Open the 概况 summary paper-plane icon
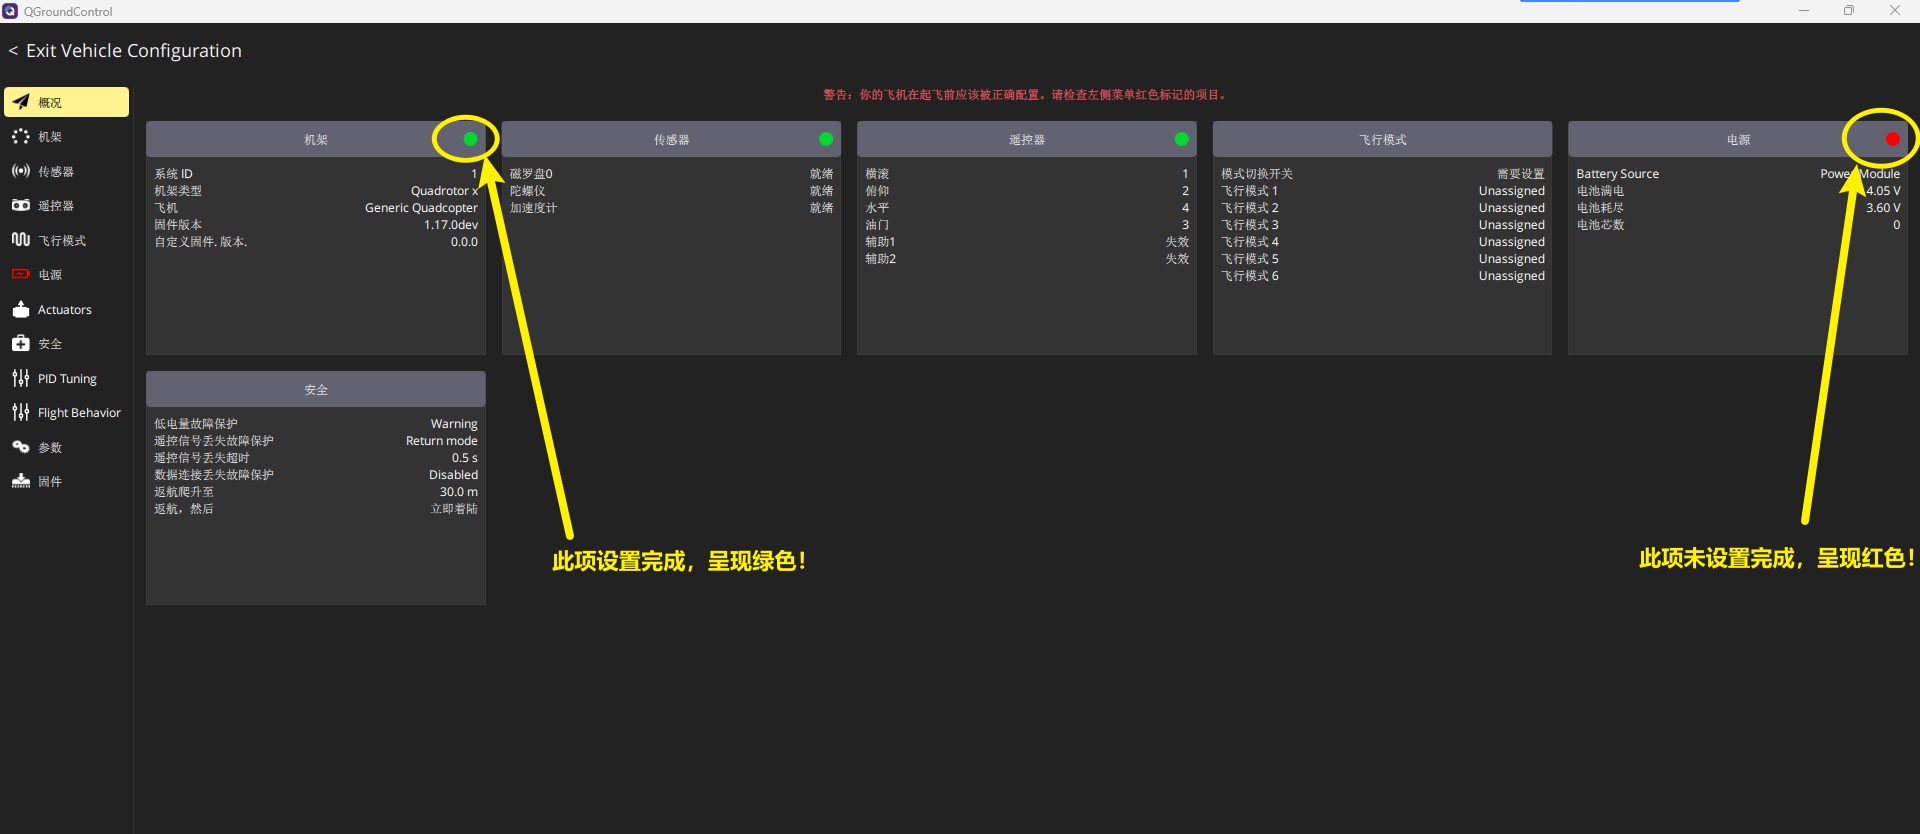 coord(21,102)
